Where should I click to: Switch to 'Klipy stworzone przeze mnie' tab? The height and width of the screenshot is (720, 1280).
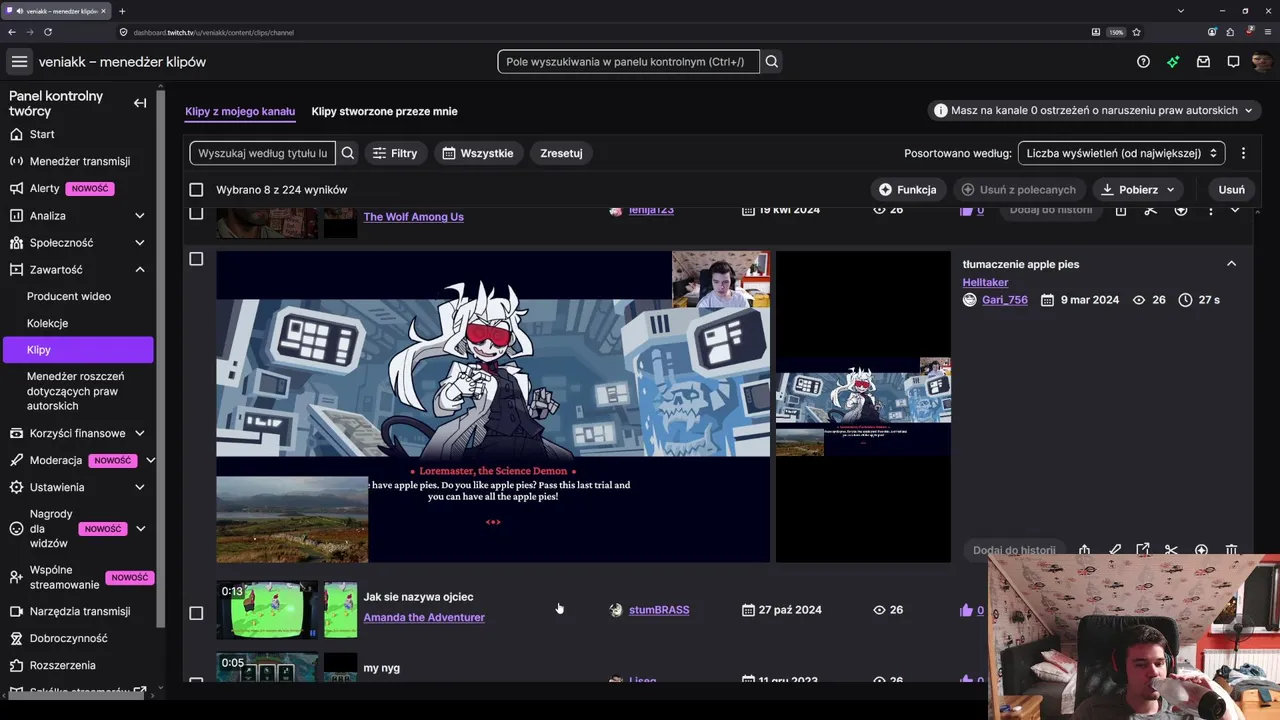coord(384,111)
